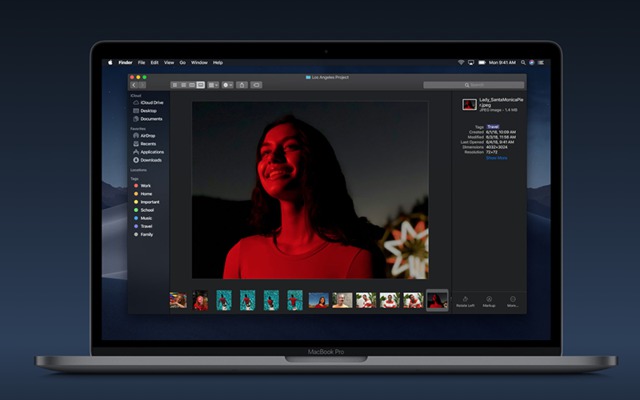Select the Recents sidebar item
This screenshot has height=400, width=640.
click(x=148, y=144)
